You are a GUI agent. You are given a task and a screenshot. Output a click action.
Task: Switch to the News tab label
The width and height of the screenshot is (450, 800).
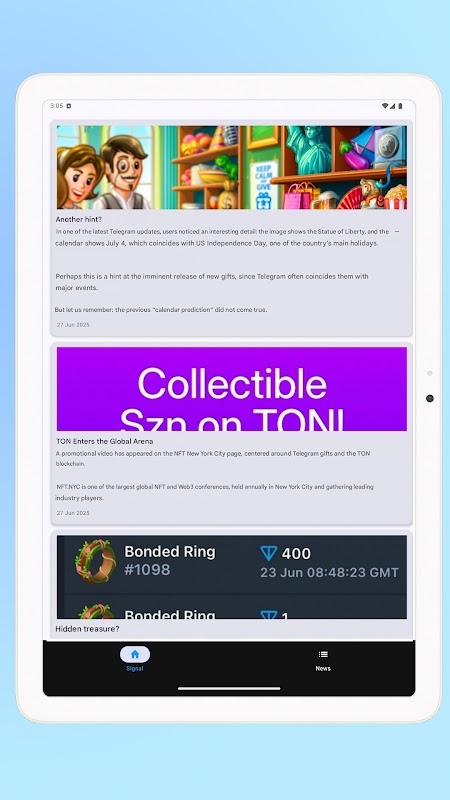point(323,668)
